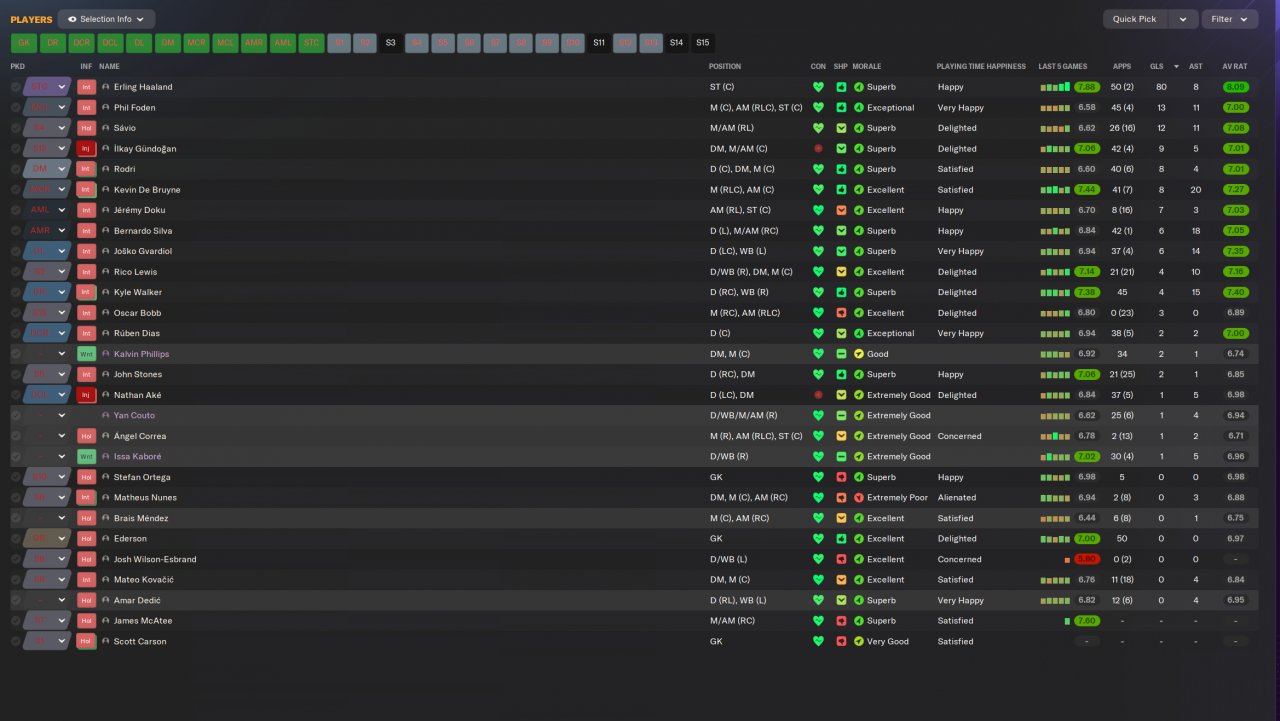
Task: Click Scott Carson's morale icon
Action: [x=859, y=642]
